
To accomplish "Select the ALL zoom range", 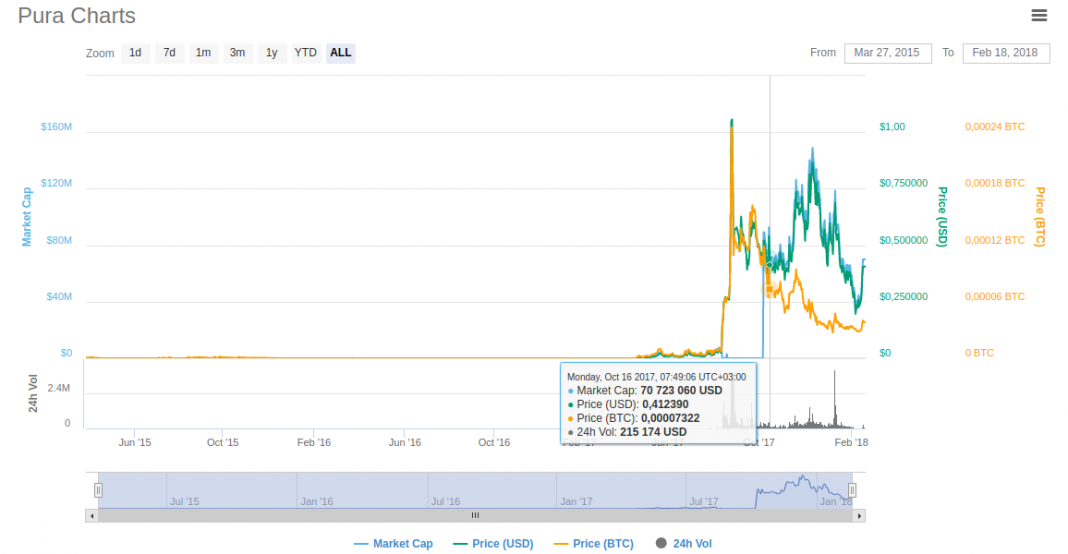I will coord(341,52).
